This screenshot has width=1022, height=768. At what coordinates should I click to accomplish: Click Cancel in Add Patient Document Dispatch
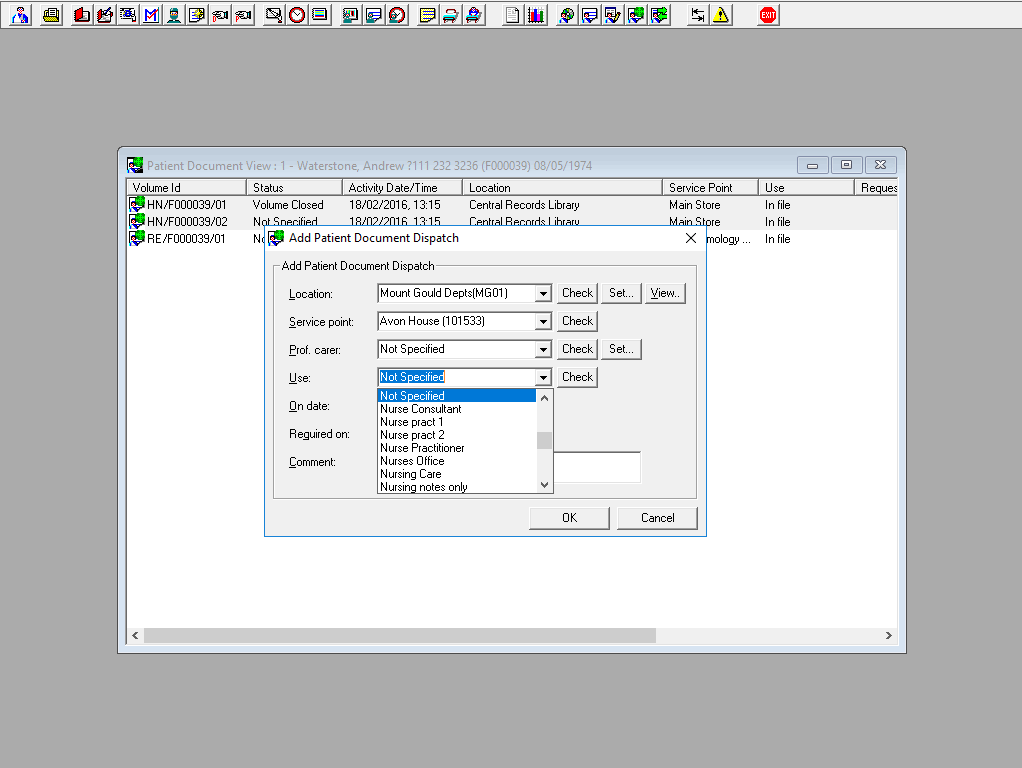pyautogui.click(x=657, y=518)
